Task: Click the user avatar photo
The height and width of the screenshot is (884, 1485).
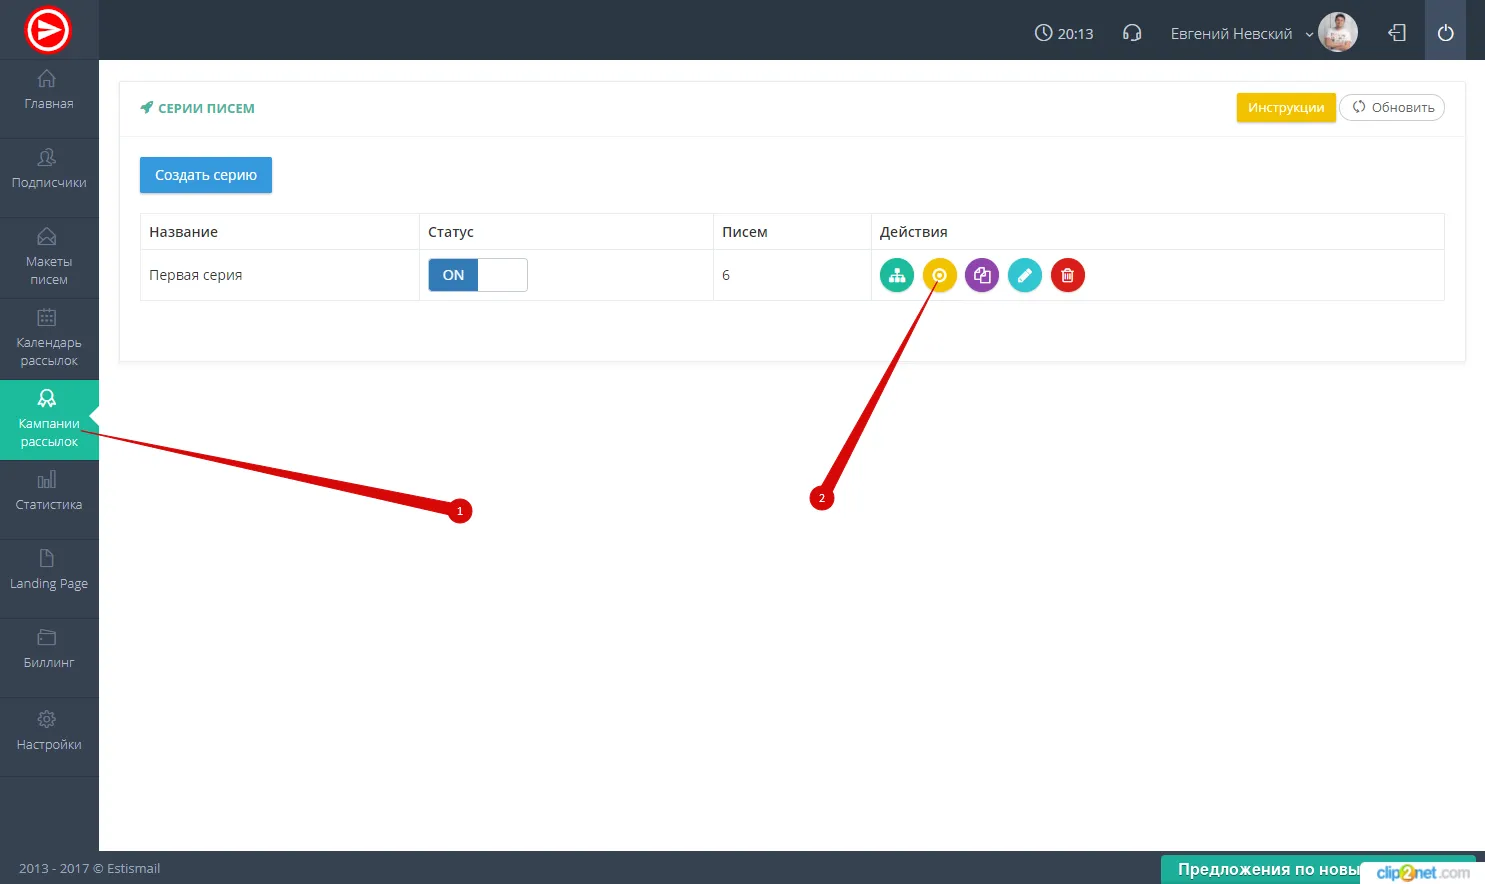Action: 1337,33
